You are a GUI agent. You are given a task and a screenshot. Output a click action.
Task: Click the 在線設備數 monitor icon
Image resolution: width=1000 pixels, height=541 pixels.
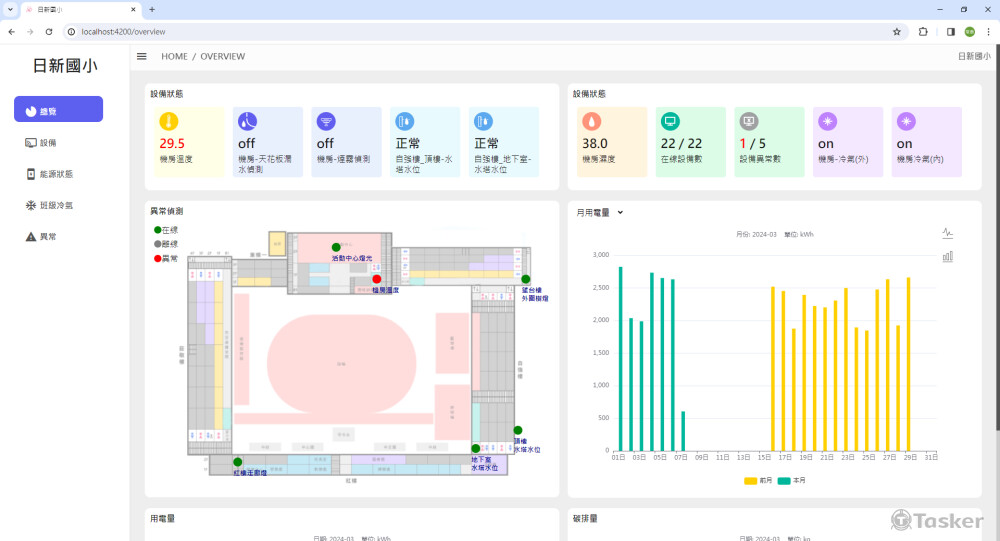[670, 121]
